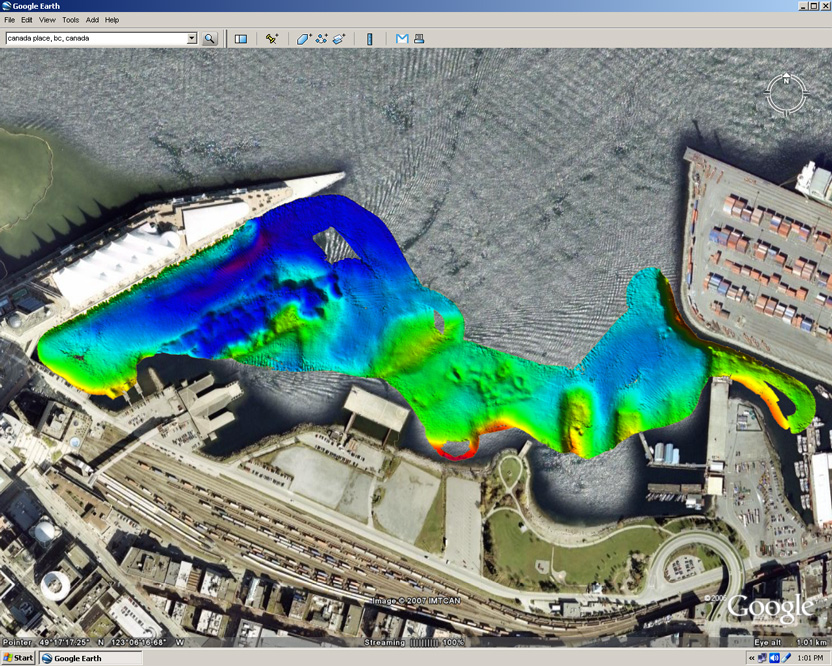Expand the search history dropdown arrow

(192, 39)
